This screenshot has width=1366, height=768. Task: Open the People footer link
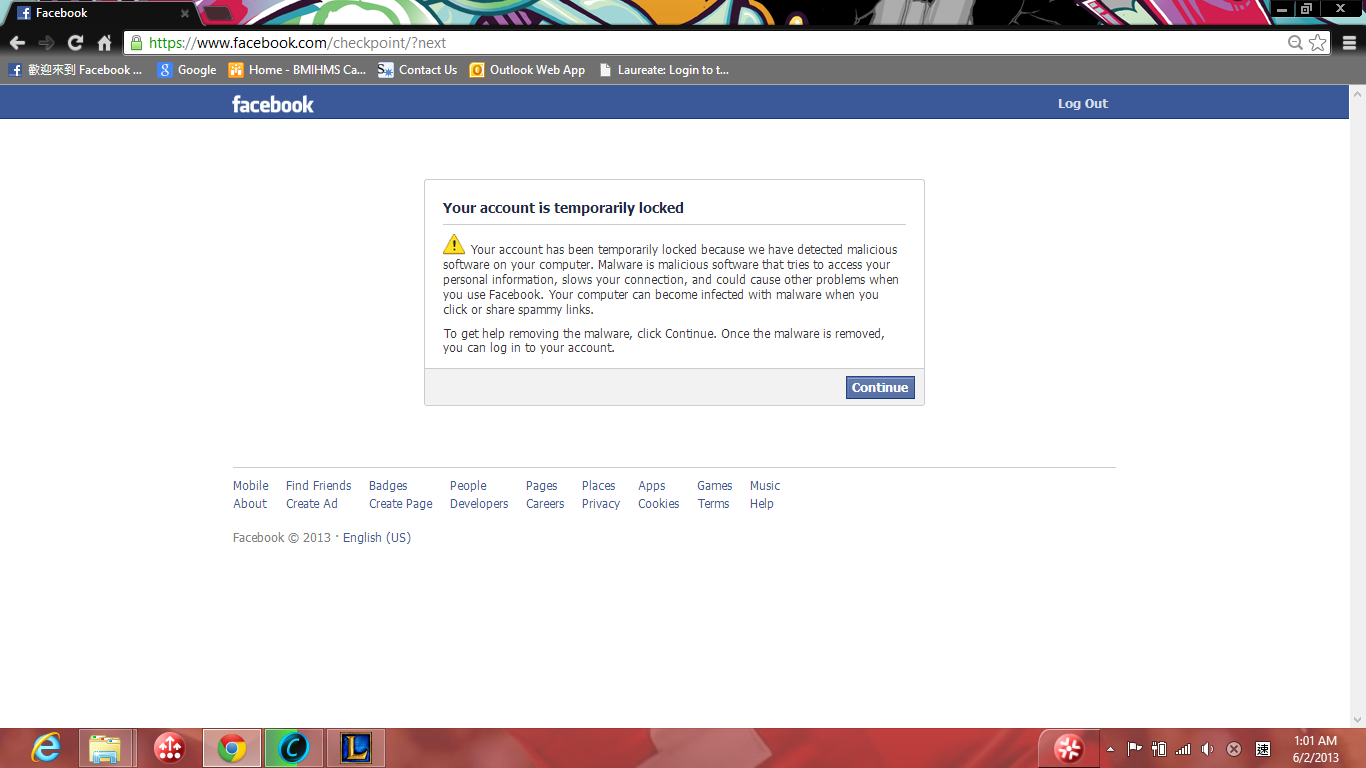click(468, 486)
